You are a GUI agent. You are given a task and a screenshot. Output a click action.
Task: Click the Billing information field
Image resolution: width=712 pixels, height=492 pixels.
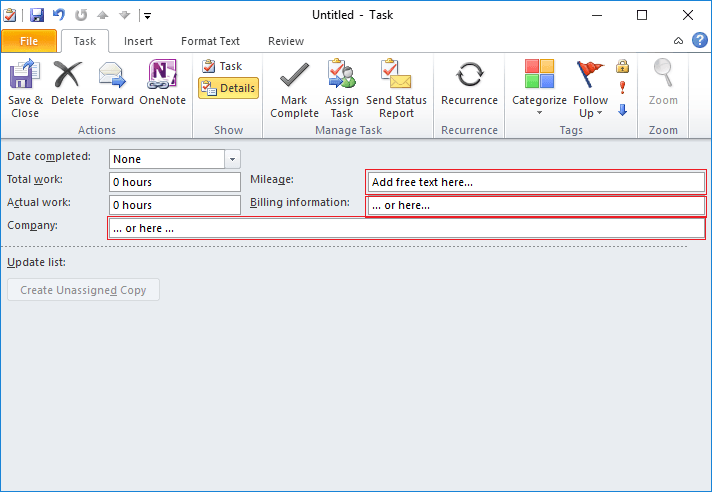[536, 205]
